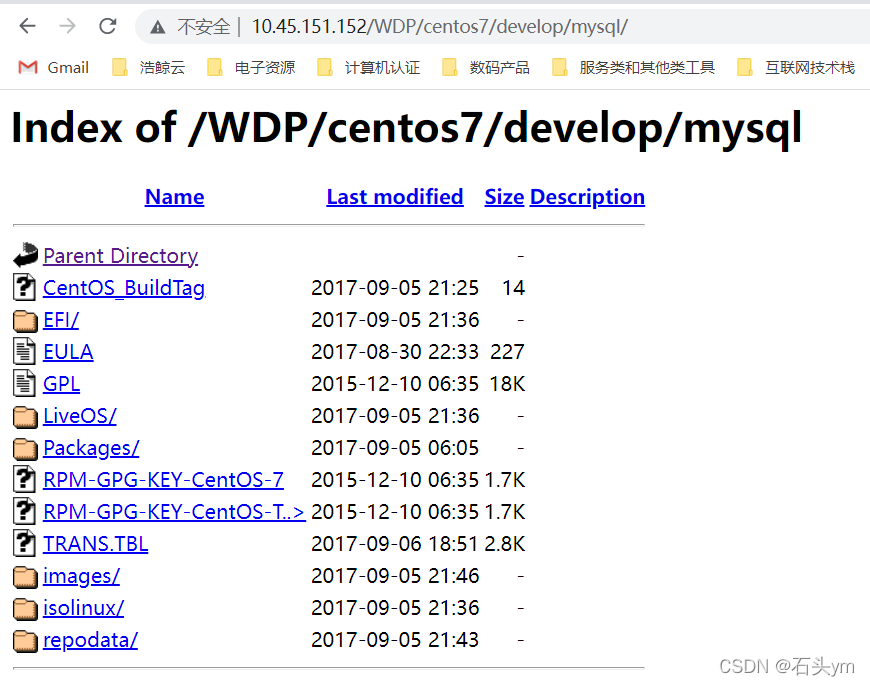The image size is (870, 686).
Task: Open the repodata/ directory
Action: tap(90, 640)
